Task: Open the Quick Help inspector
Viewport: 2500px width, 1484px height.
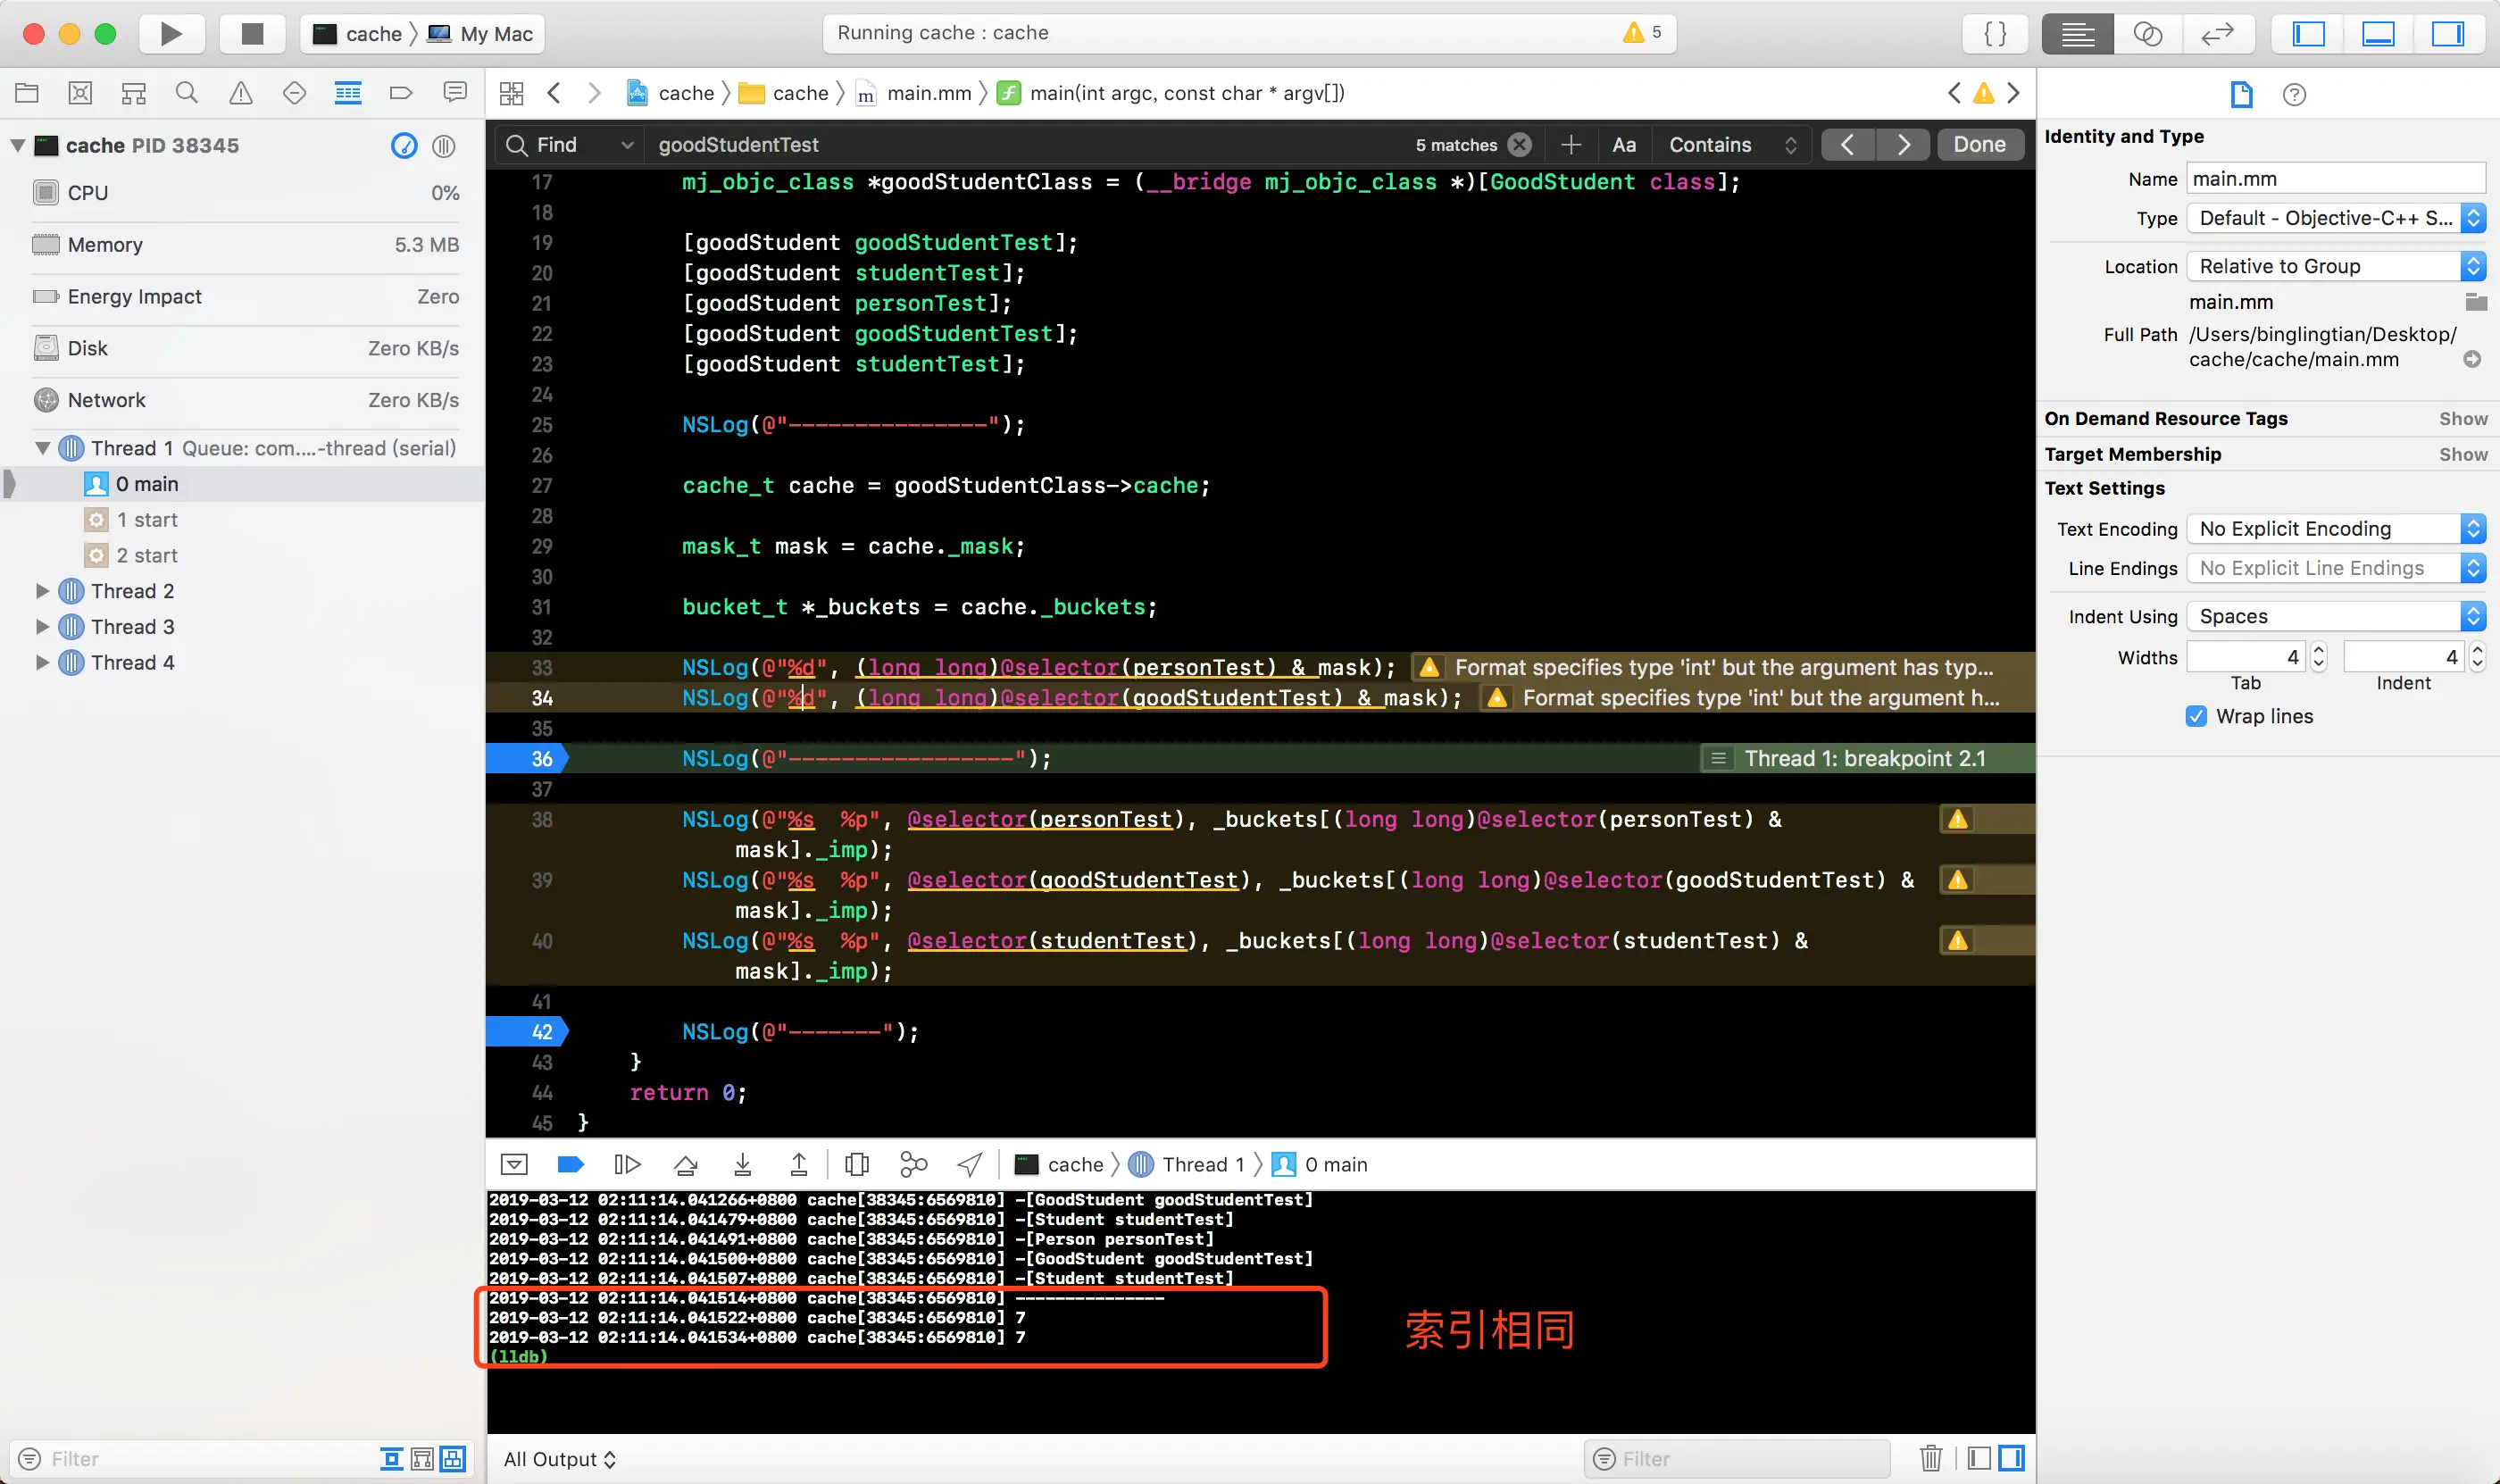Action: [2294, 94]
